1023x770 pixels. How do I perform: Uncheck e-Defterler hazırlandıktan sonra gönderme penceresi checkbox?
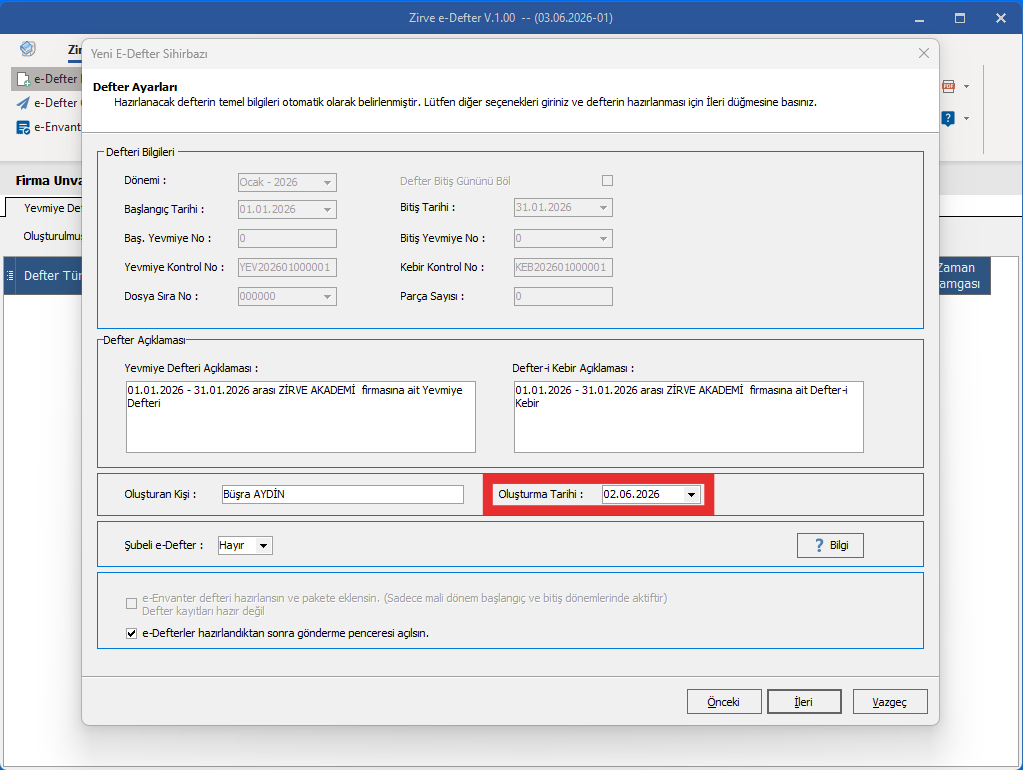(131, 634)
